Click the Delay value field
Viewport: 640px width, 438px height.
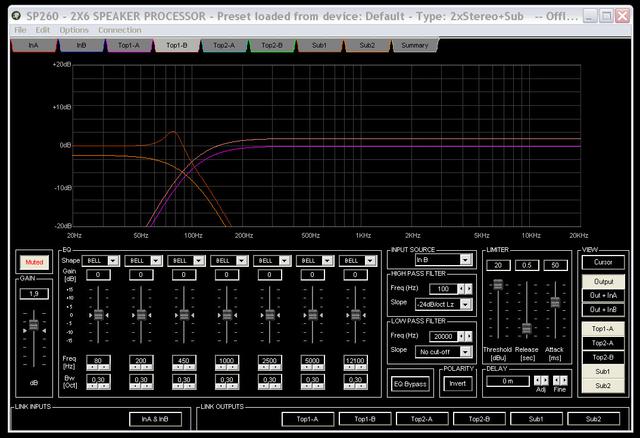click(x=508, y=381)
